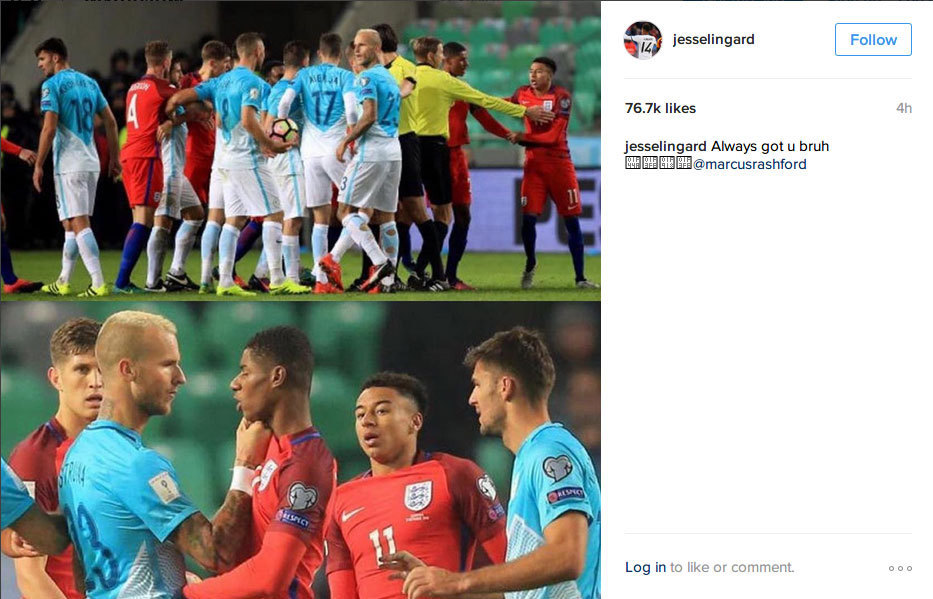933x599 pixels.
Task: Click jesselingard username in the caption
Action: click(x=666, y=146)
